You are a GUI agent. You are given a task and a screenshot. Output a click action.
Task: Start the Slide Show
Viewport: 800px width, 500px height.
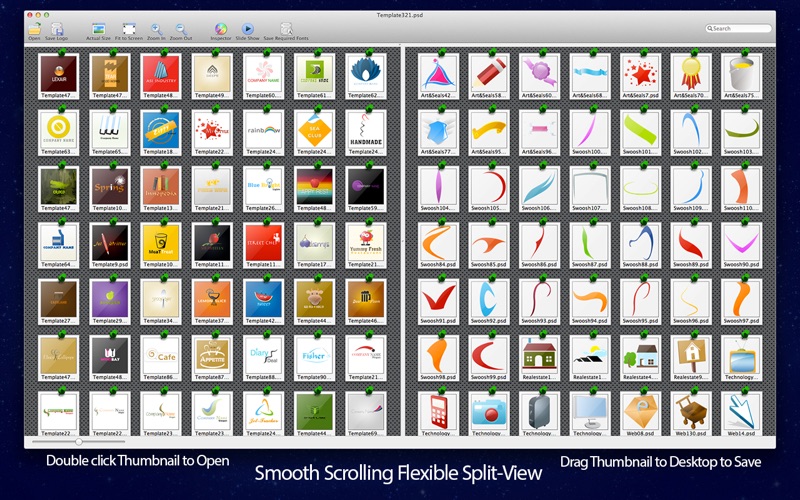click(x=247, y=29)
